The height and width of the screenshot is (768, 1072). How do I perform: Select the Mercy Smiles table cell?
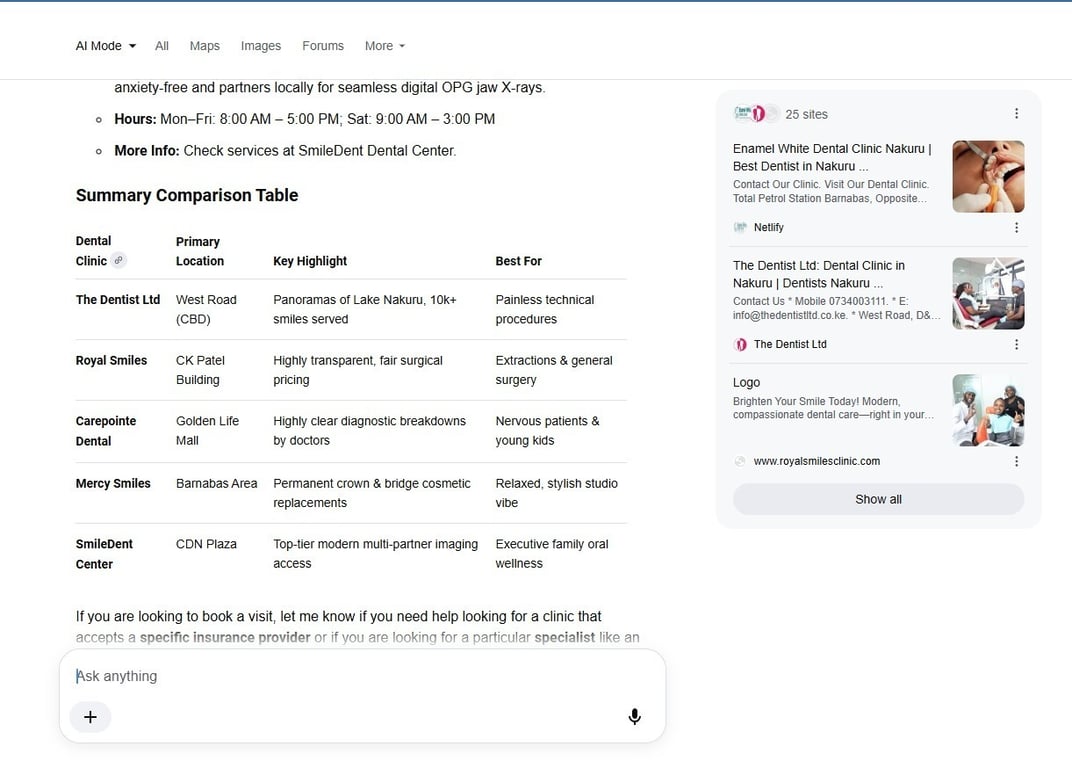tap(113, 484)
